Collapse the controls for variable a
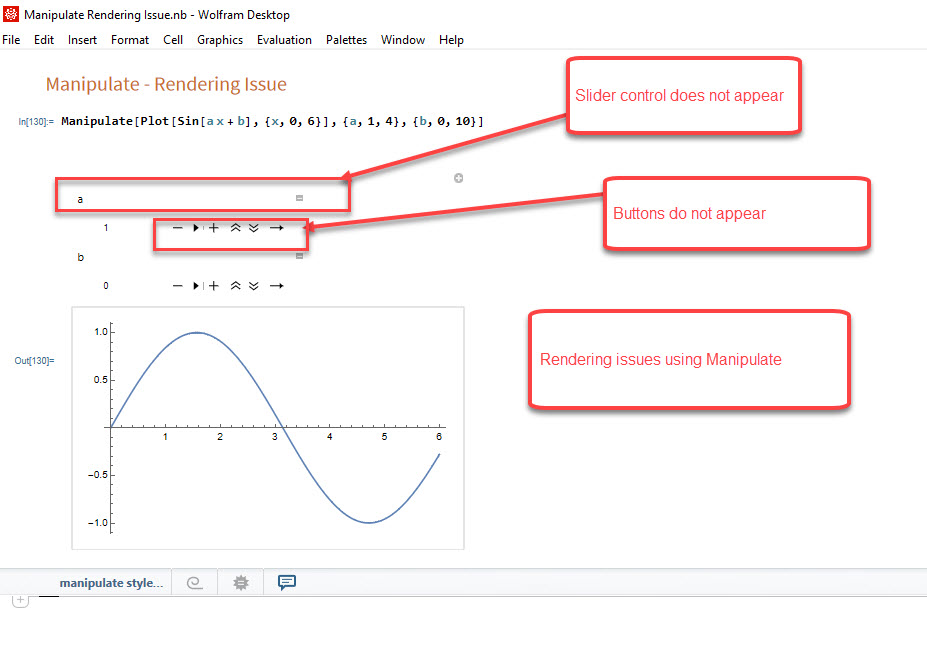 point(299,198)
